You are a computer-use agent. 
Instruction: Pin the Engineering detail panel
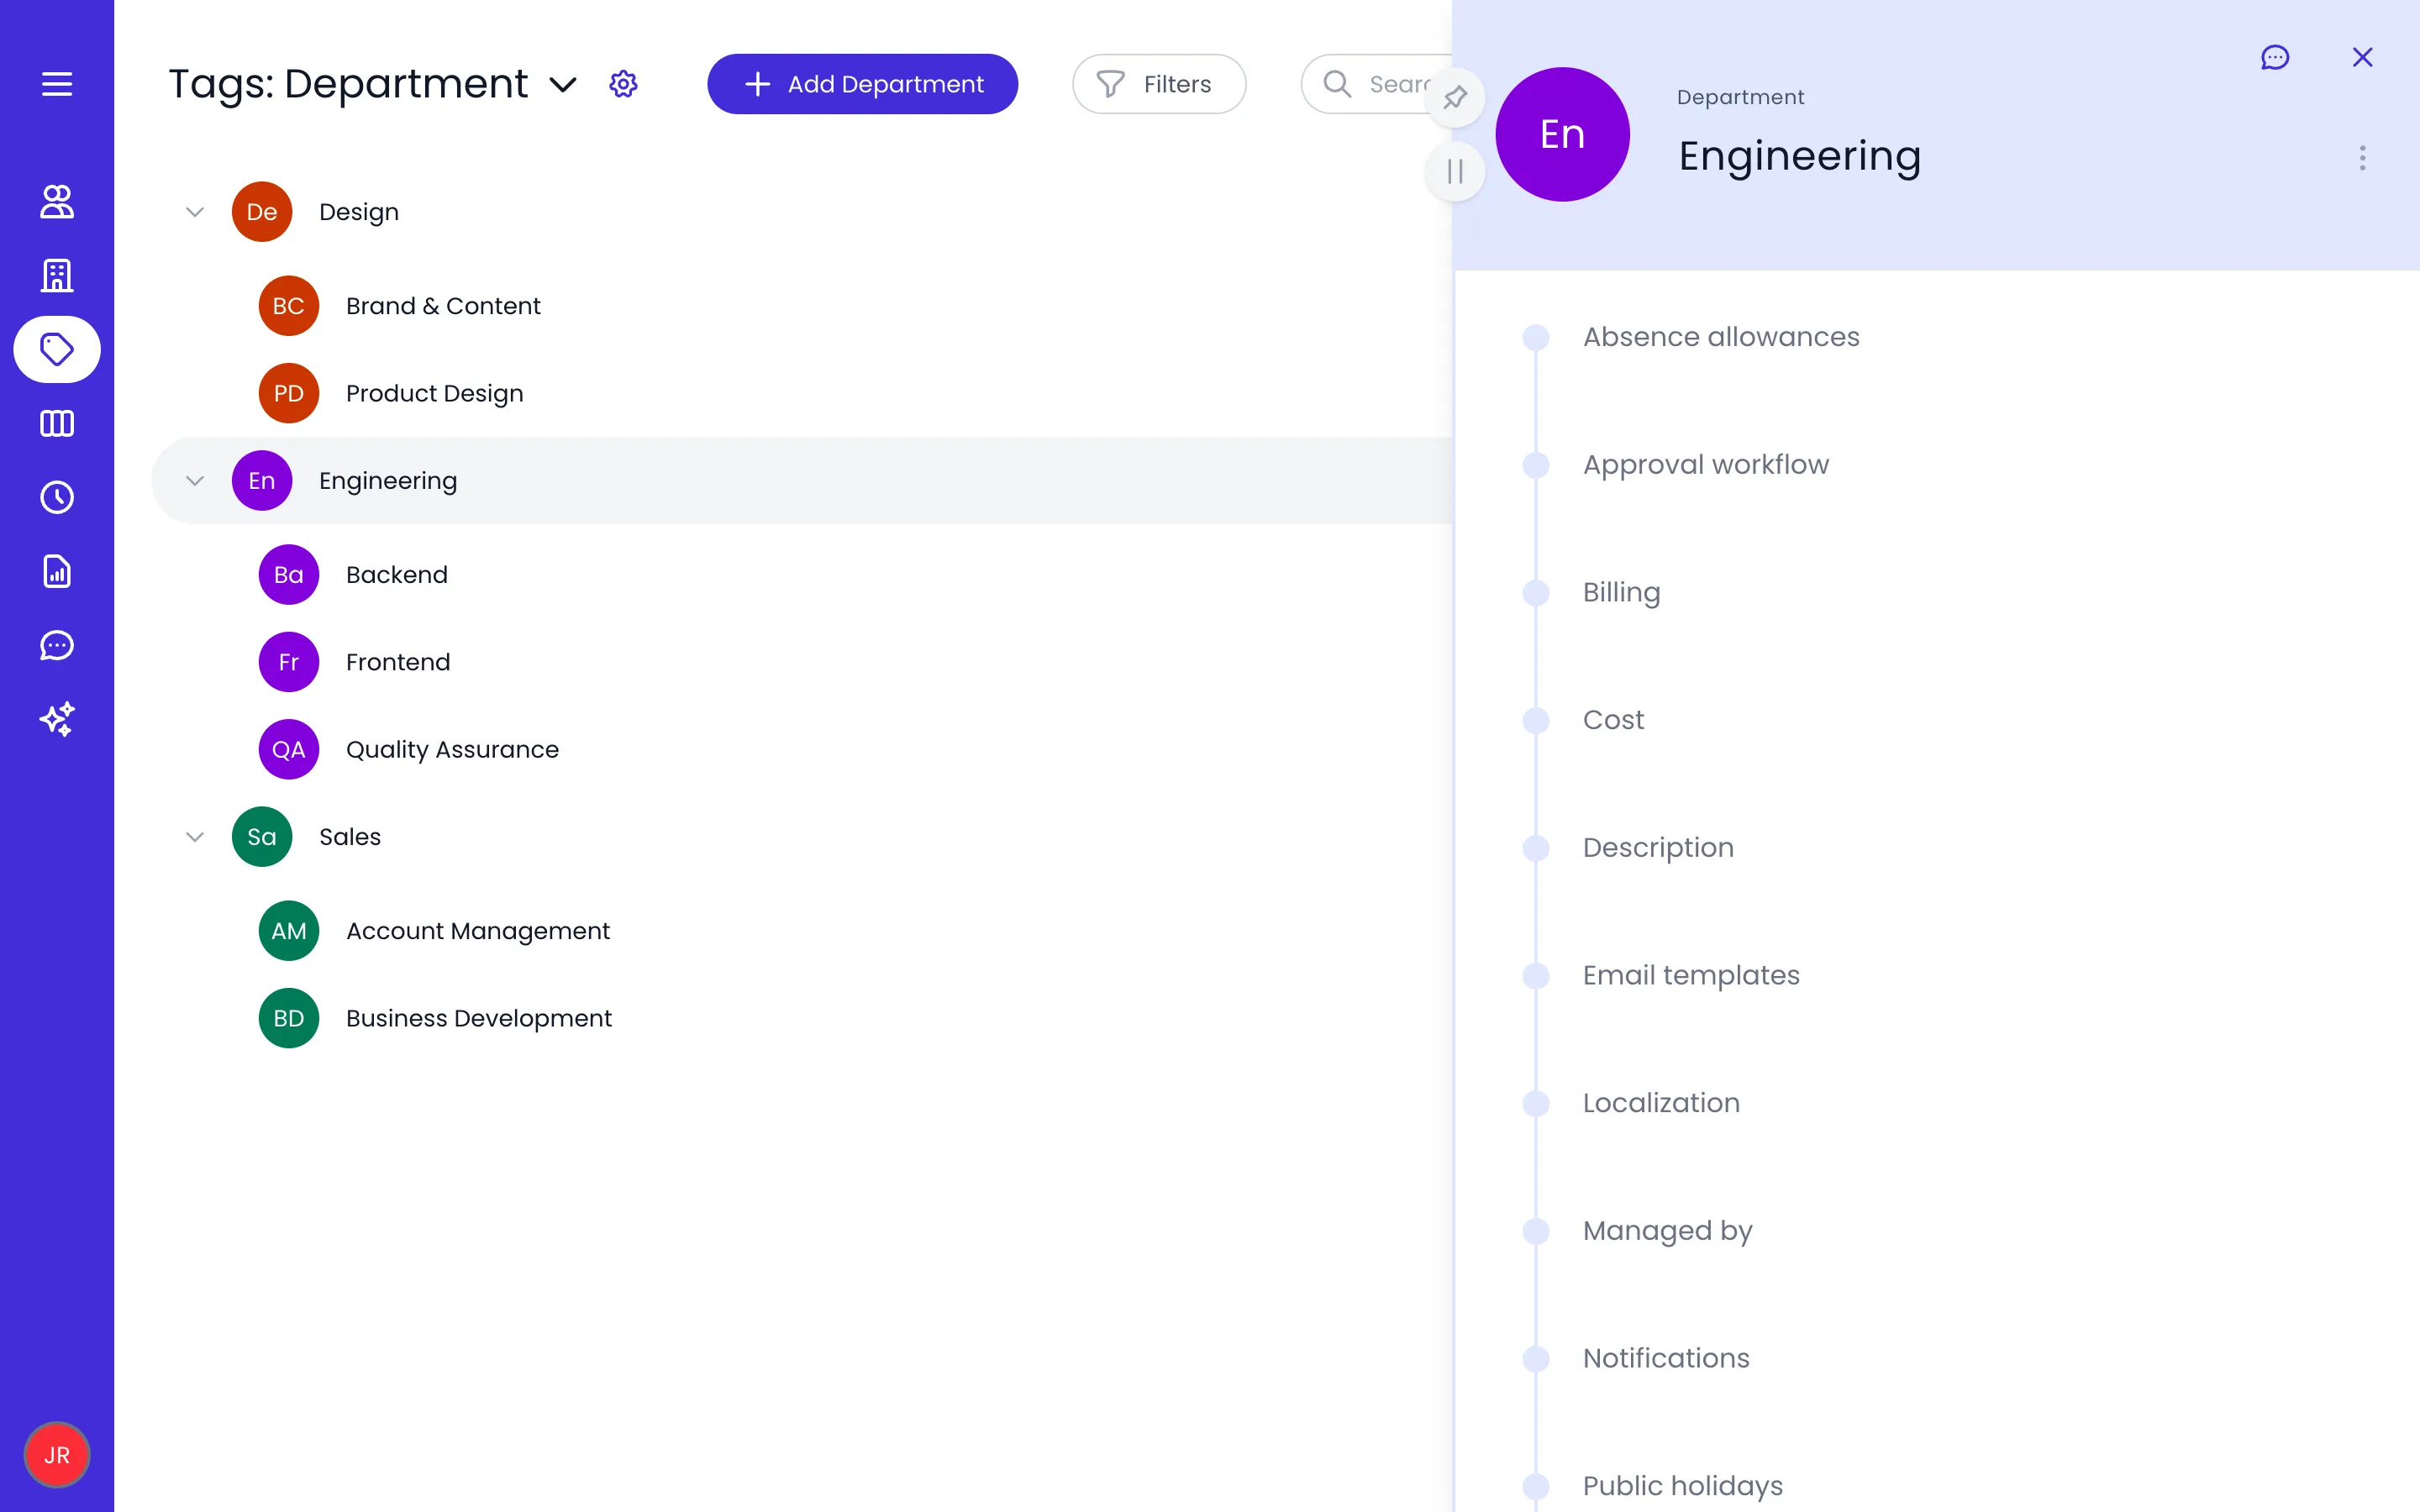pyautogui.click(x=1455, y=97)
